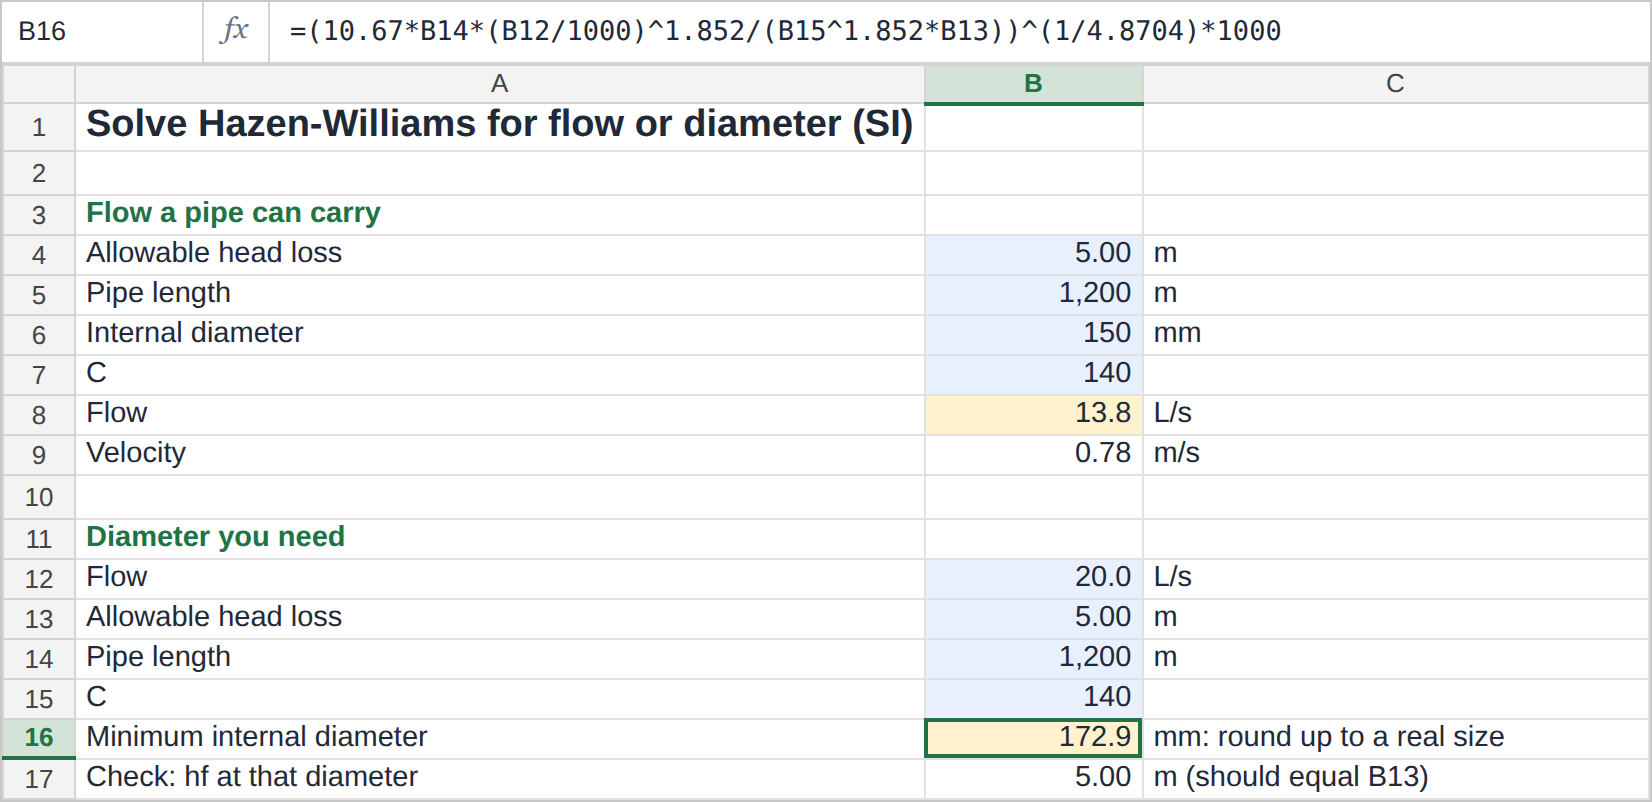The height and width of the screenshot is (802, 1652).
Task: Click 'Pipe length' label in row 14
Action: 158,657
